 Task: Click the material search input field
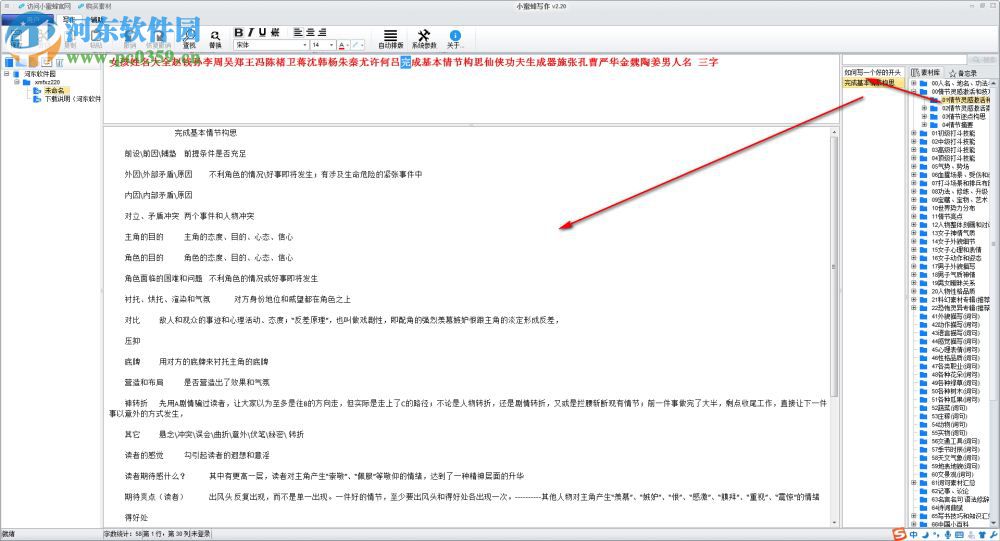(x=906, y=59)
